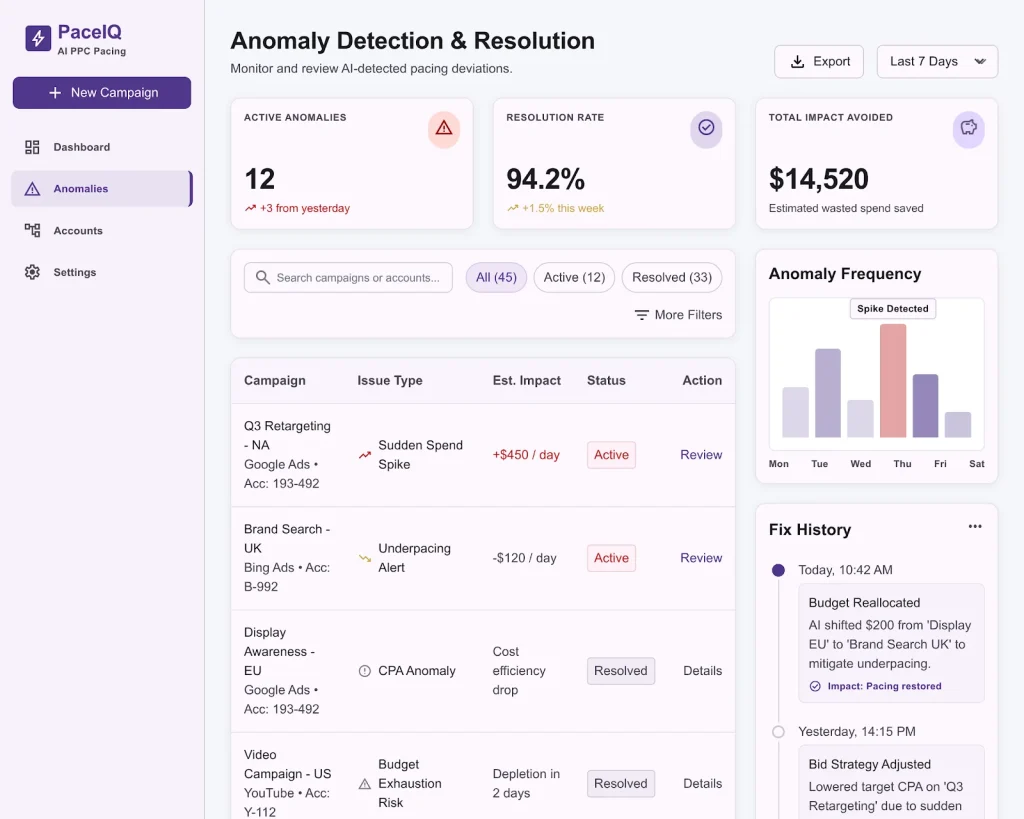Image resolution: width=1024 pixels, height=819 pixels.
Task: Click the PaceIQ lightning bolt logo
Action: coord(38,38)
